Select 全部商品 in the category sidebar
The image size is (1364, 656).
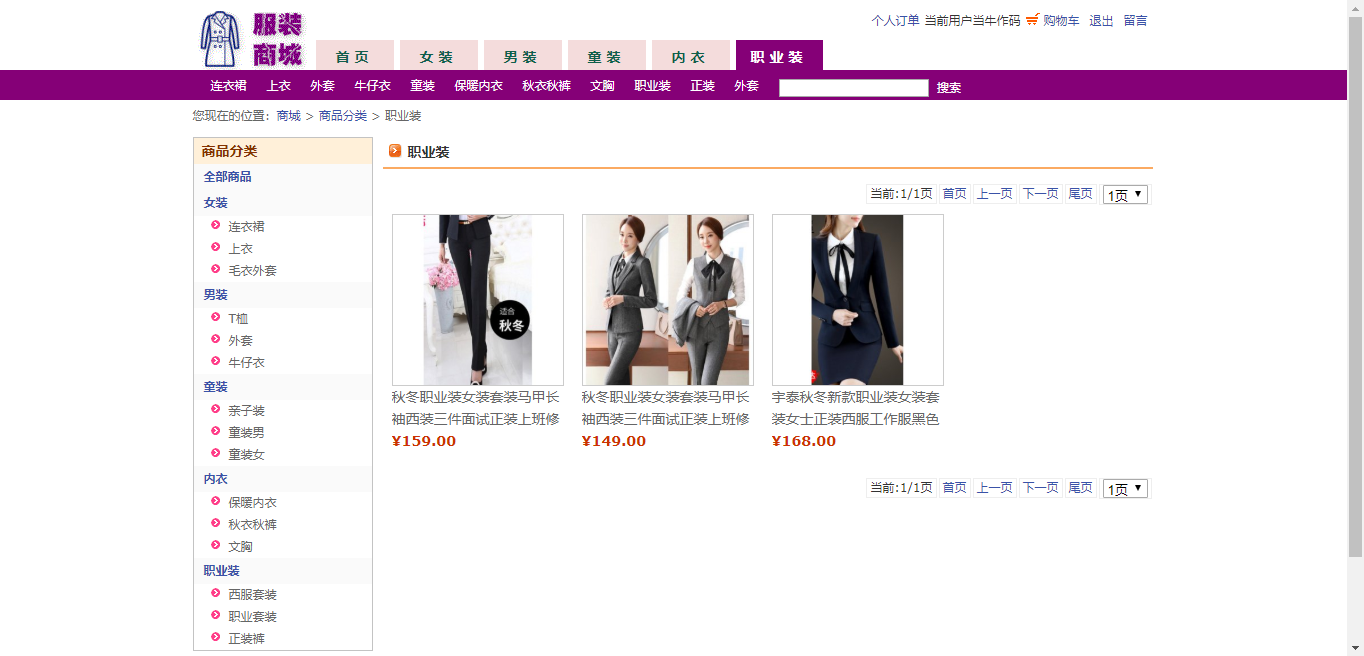(228, 177)
